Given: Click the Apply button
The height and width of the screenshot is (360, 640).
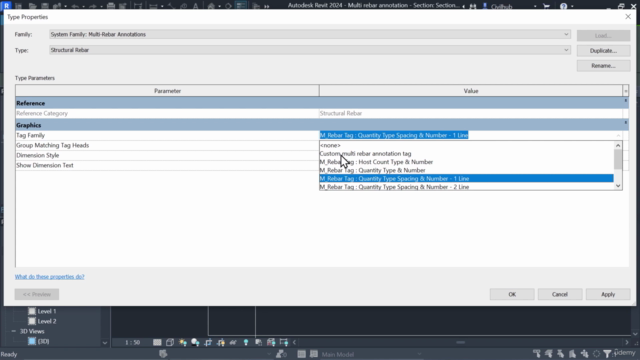Looking at the screenshot, I should pyautogui.click(x=608, y=294).
